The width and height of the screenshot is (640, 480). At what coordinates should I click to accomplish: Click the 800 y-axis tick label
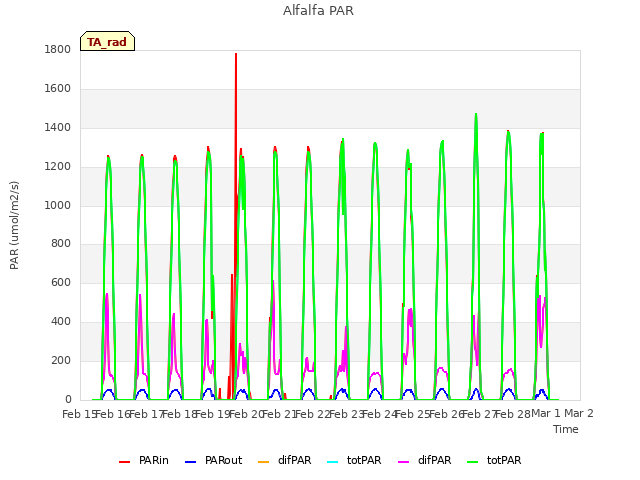point(61,244)
